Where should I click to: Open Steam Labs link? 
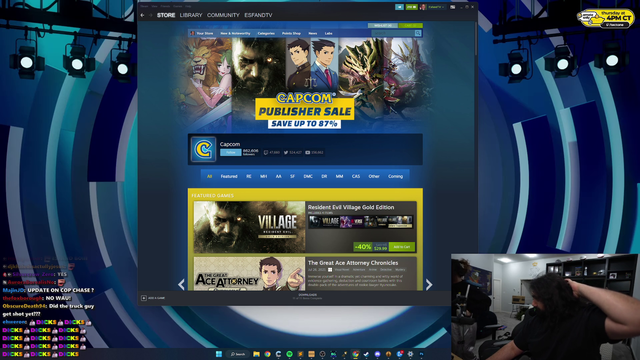coord(329,33)
